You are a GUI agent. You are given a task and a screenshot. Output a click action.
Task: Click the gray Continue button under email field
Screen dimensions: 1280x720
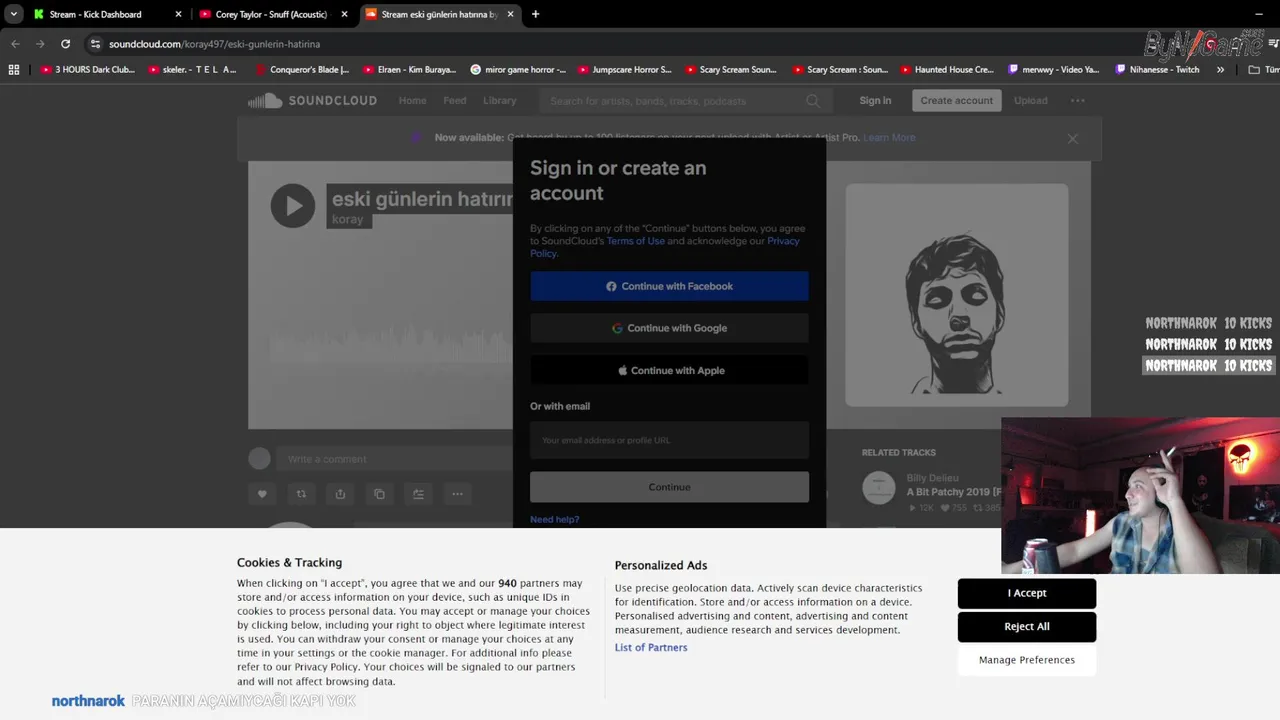pos(669,487)
